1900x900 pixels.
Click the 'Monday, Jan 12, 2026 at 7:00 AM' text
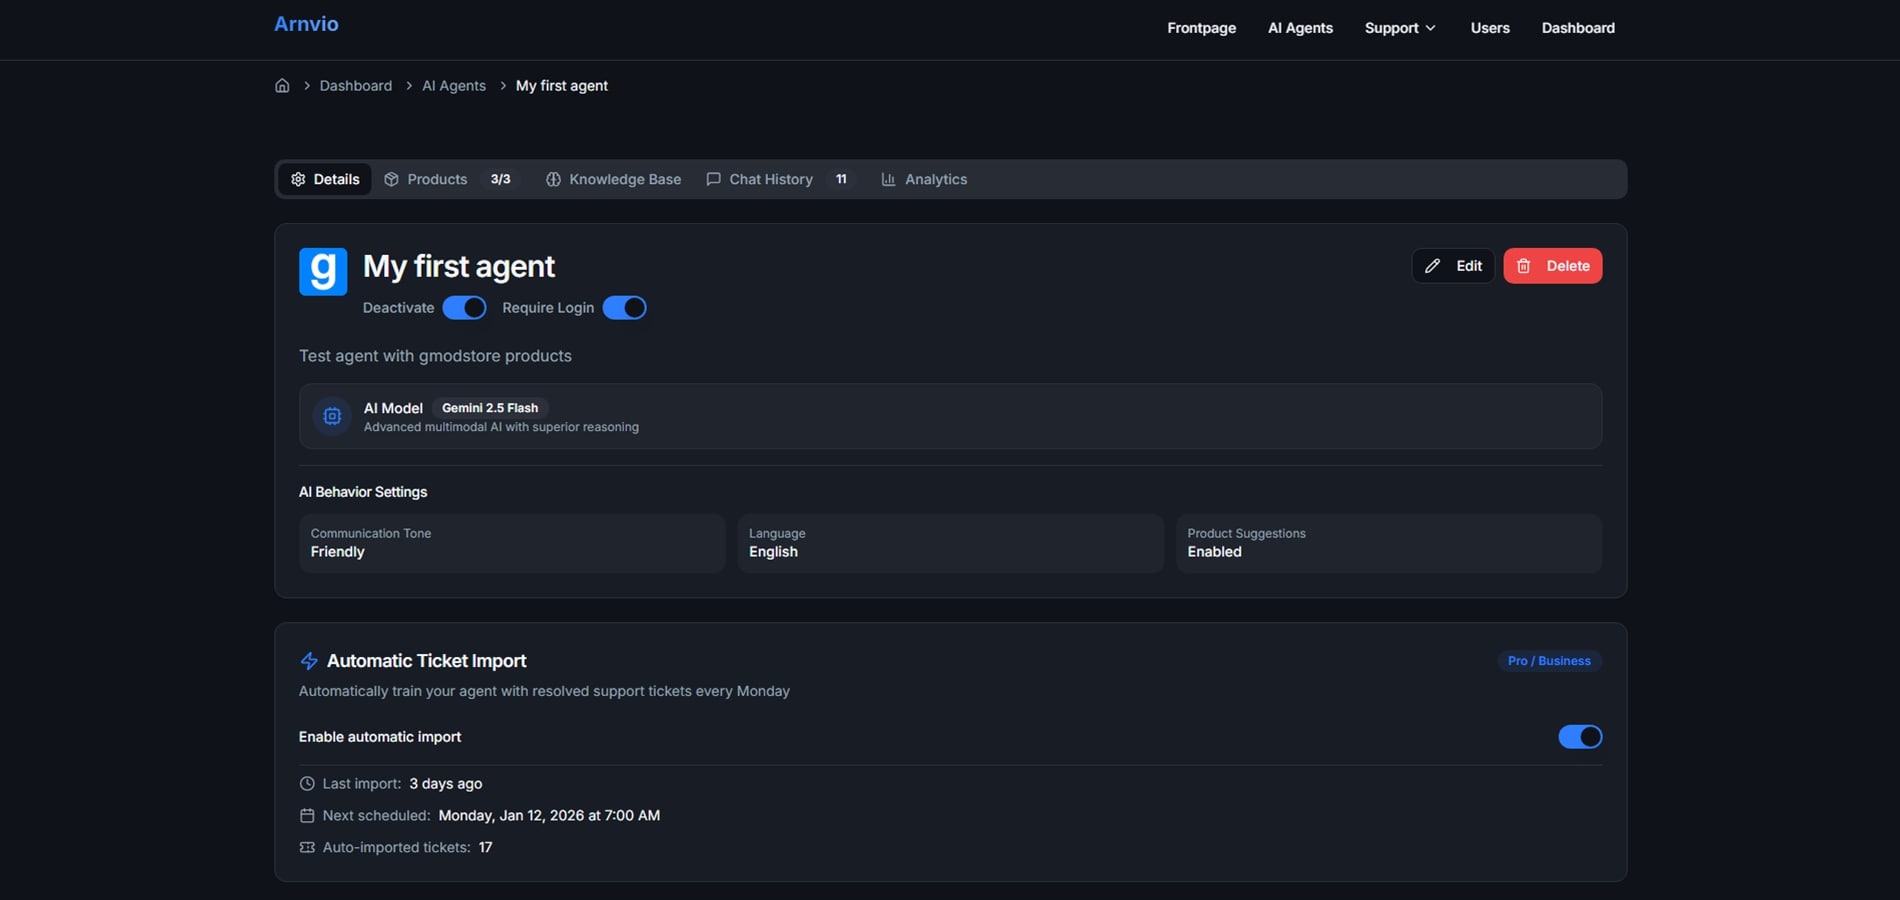click(x=549, y=816)
